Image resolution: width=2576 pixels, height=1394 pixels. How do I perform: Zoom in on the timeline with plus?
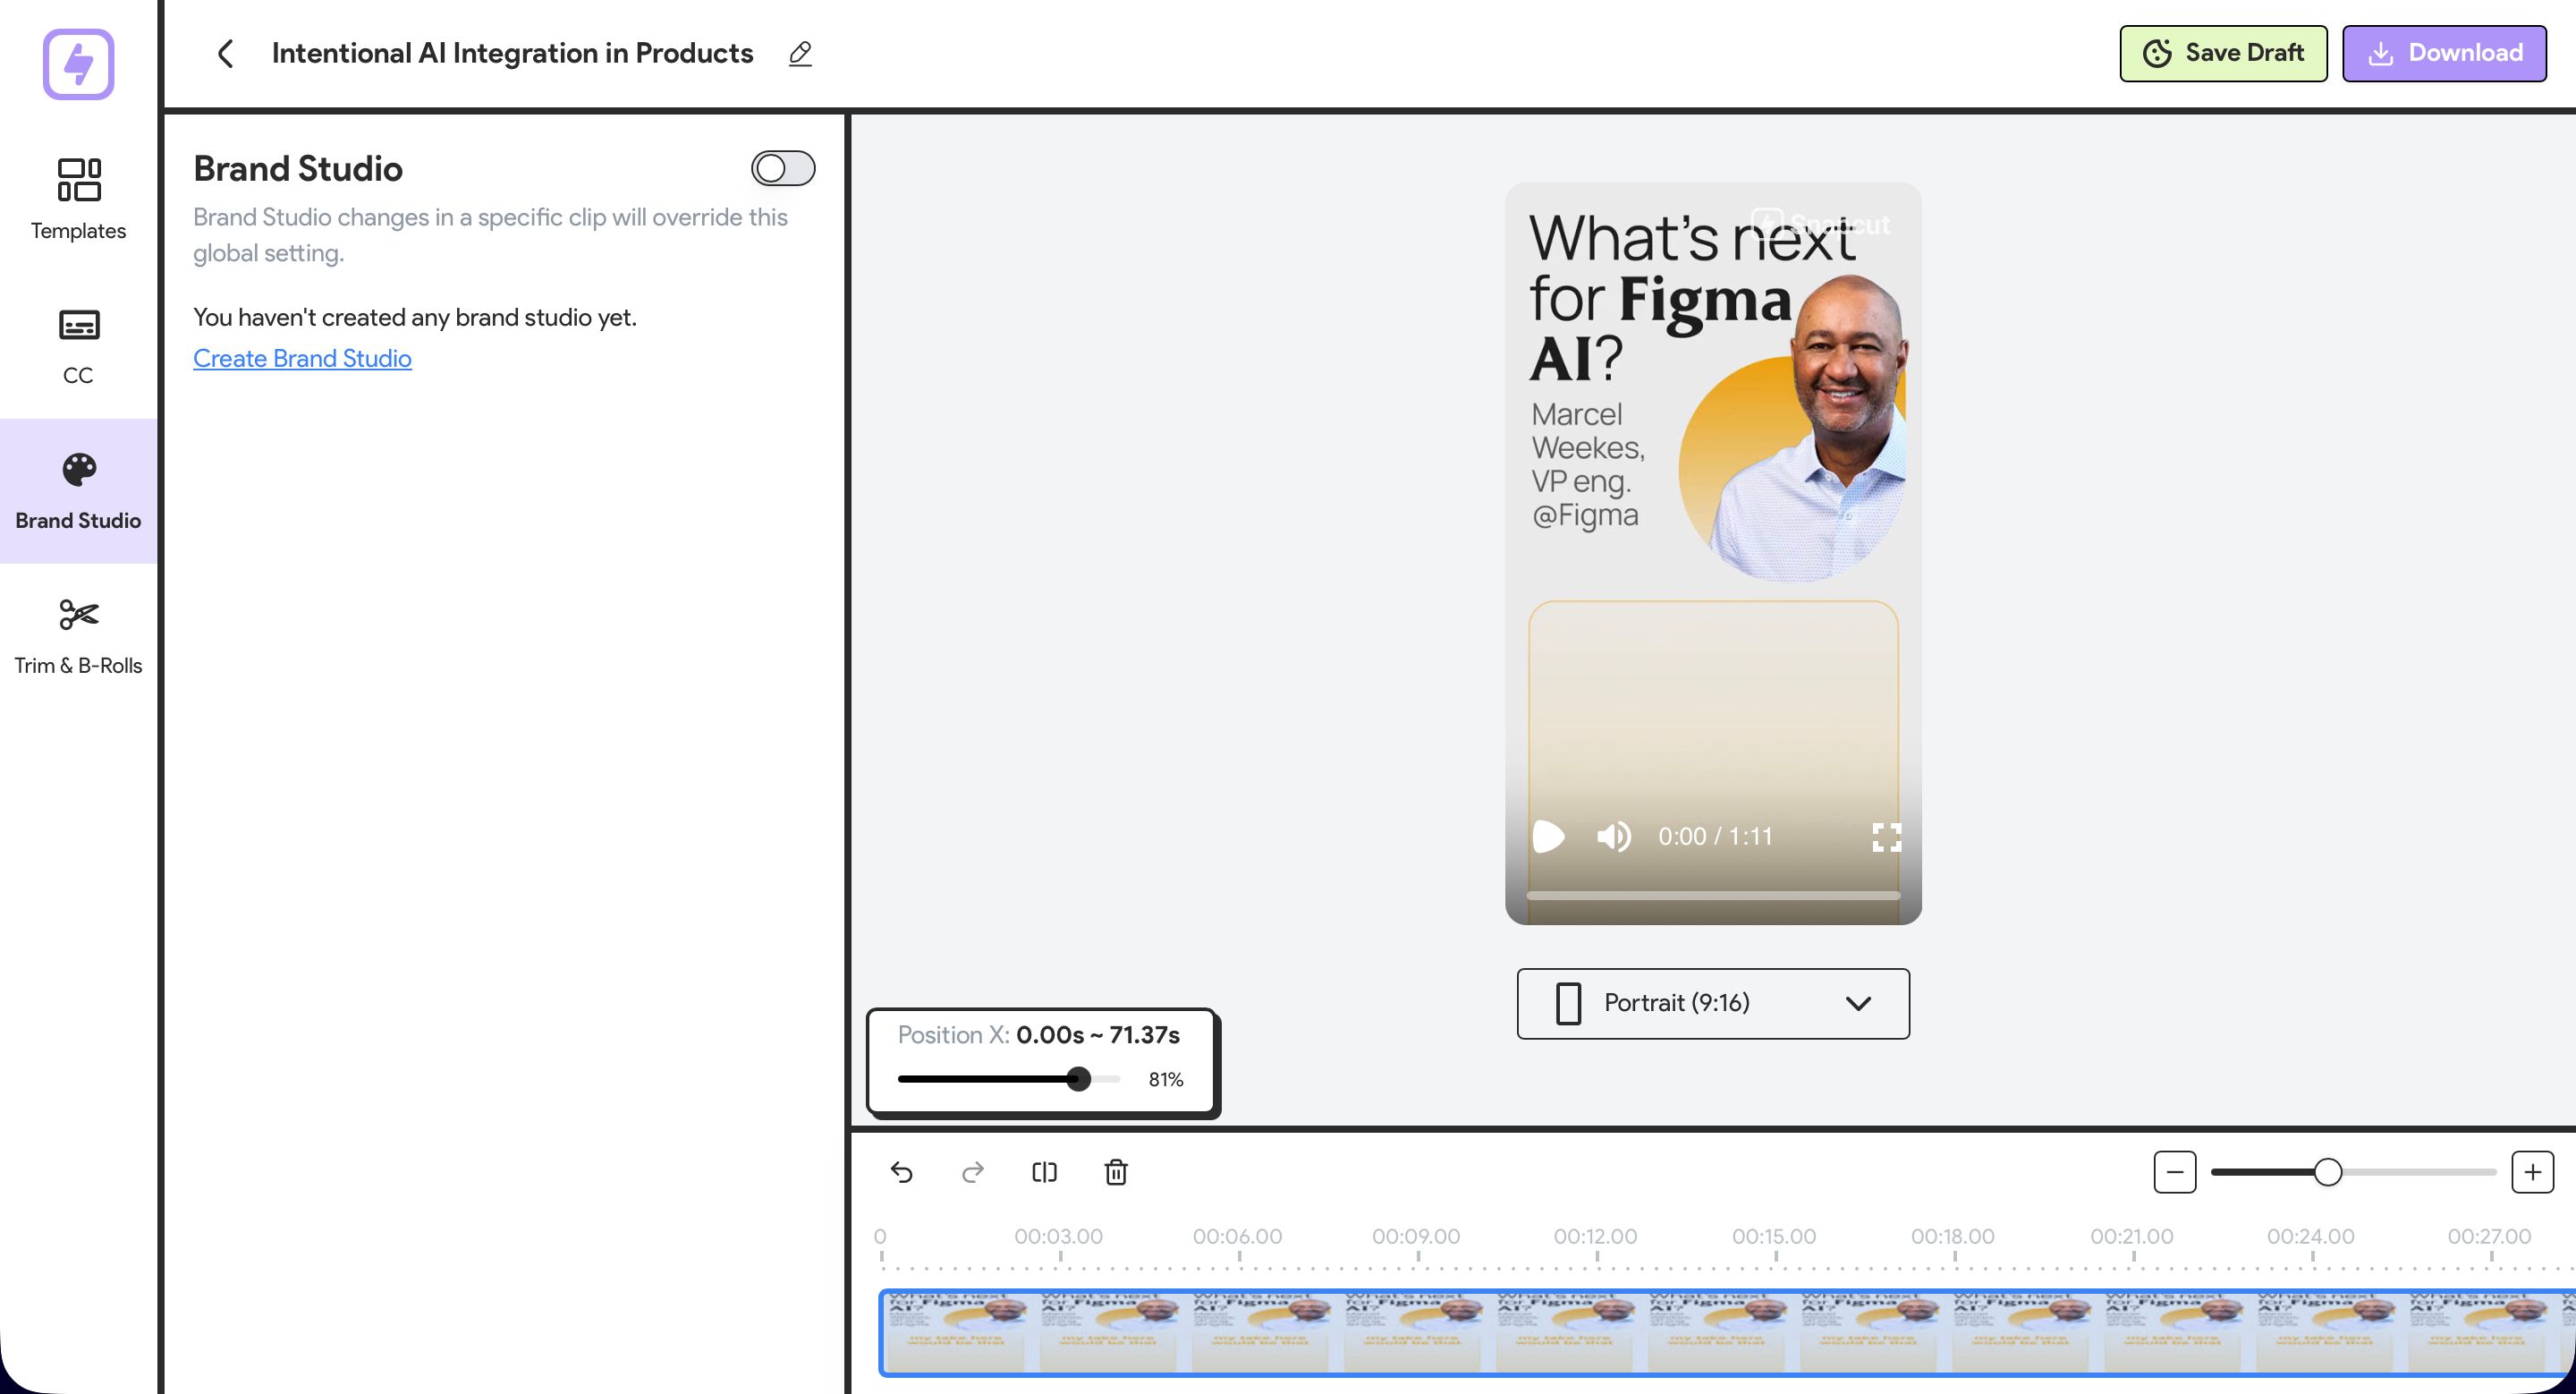tap(2533, 1172)
